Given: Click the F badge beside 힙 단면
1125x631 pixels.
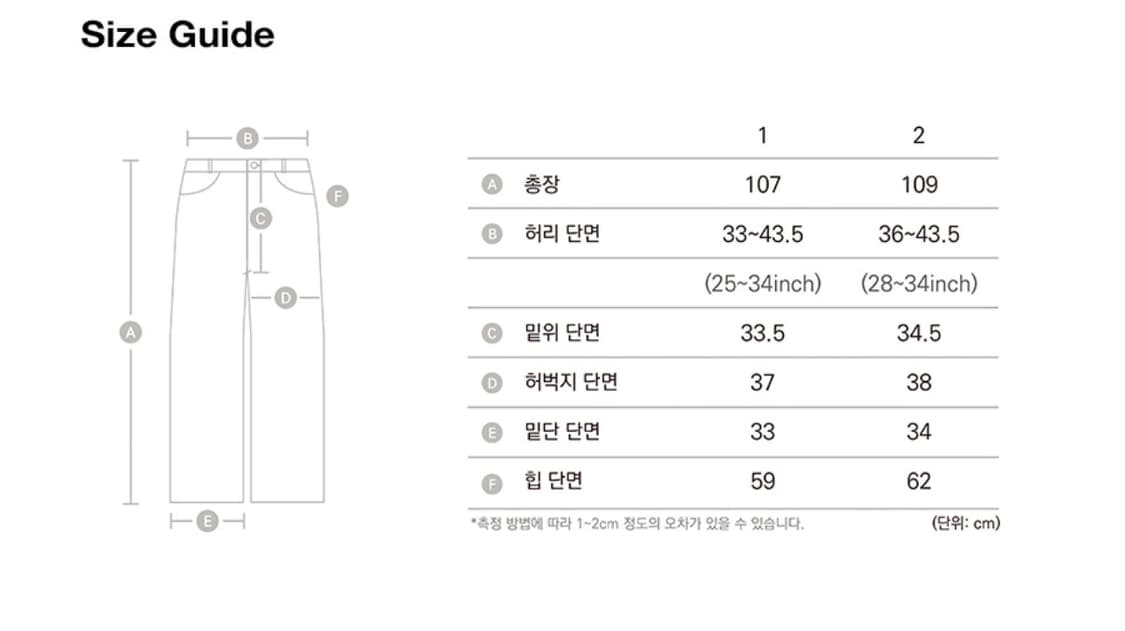Looking at the screenshot, I should coord(491,482).
